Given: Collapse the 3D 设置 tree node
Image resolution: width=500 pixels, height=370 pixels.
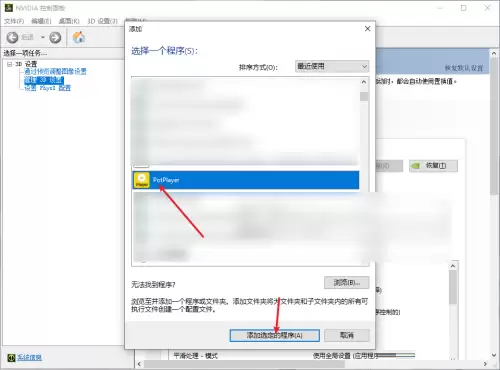Looking at the screenshot, I should pyautogui.click(x=10, y=64).
